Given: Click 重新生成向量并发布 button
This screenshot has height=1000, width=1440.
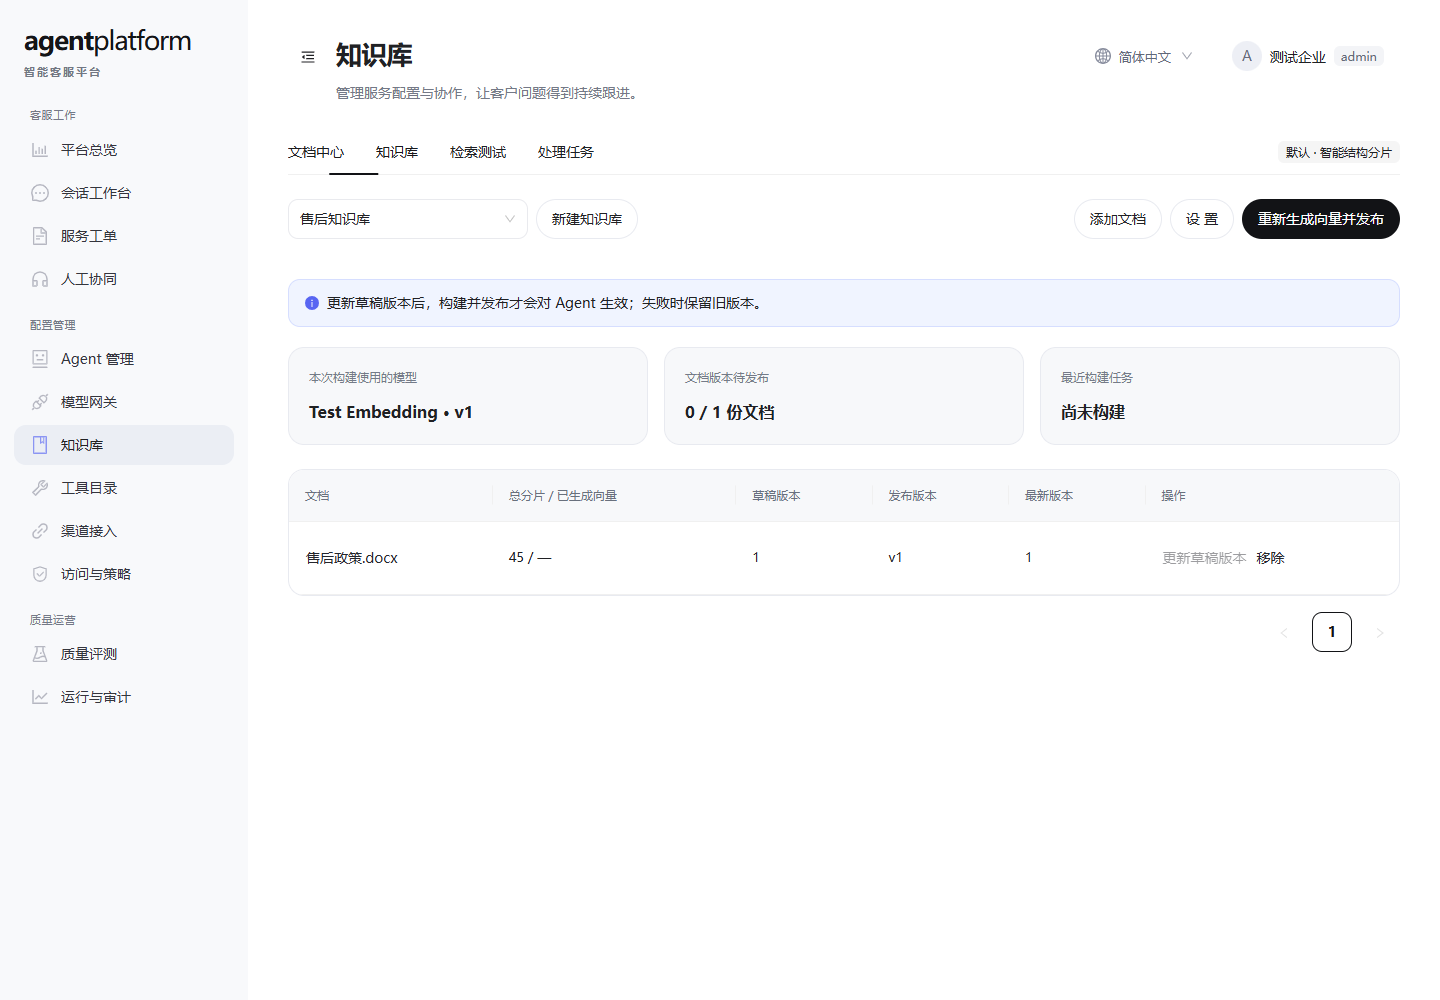Looking at the screenshot, I should 1321,219.
